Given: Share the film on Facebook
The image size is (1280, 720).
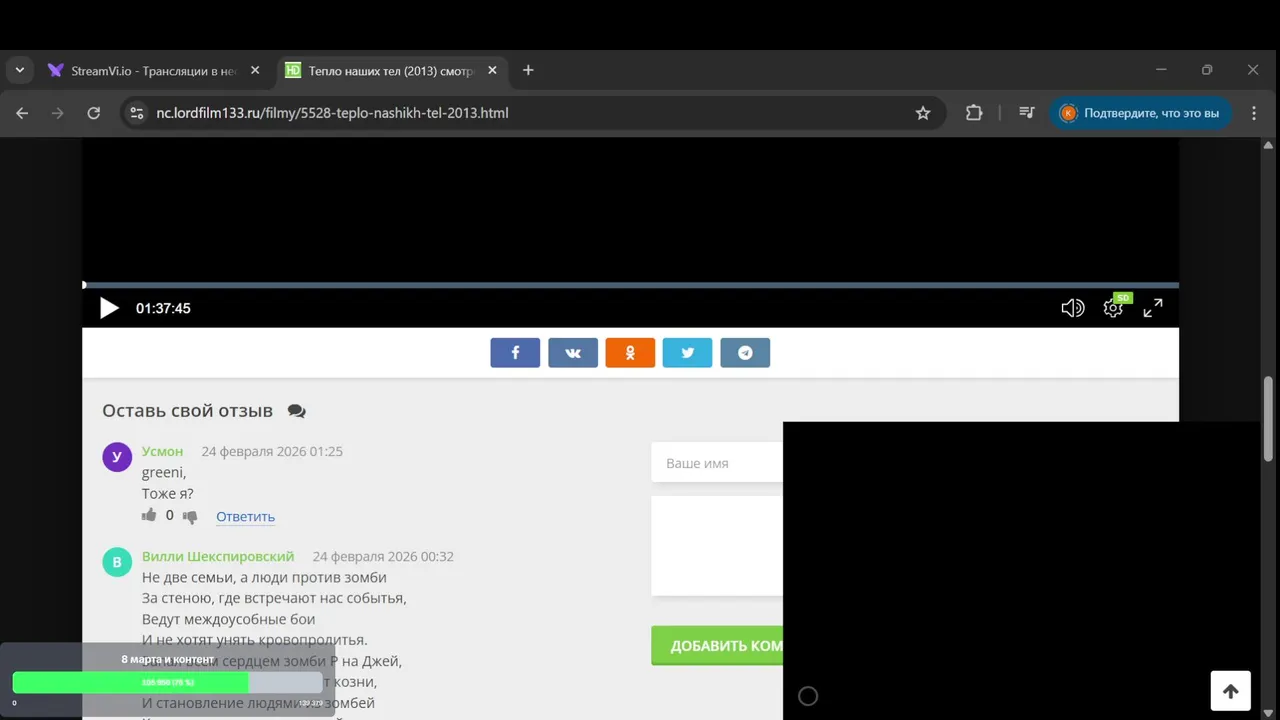Looking at the screenshot, I should (x=515, y=353).
